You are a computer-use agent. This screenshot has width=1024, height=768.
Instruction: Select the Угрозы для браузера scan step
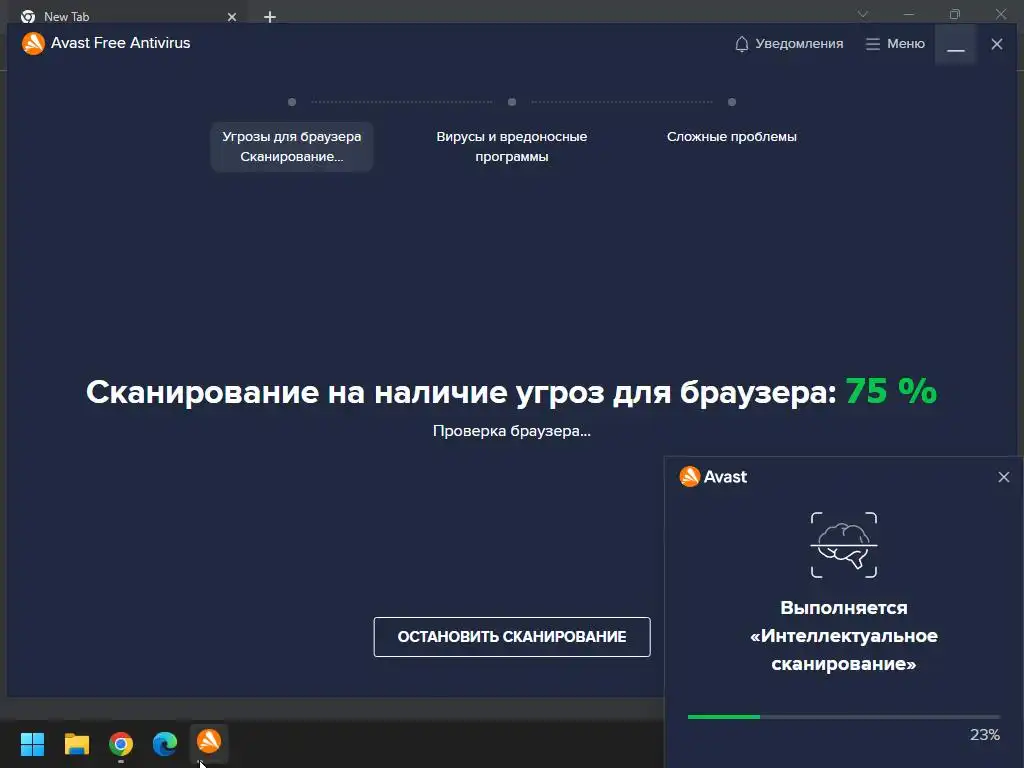[292, 146]
